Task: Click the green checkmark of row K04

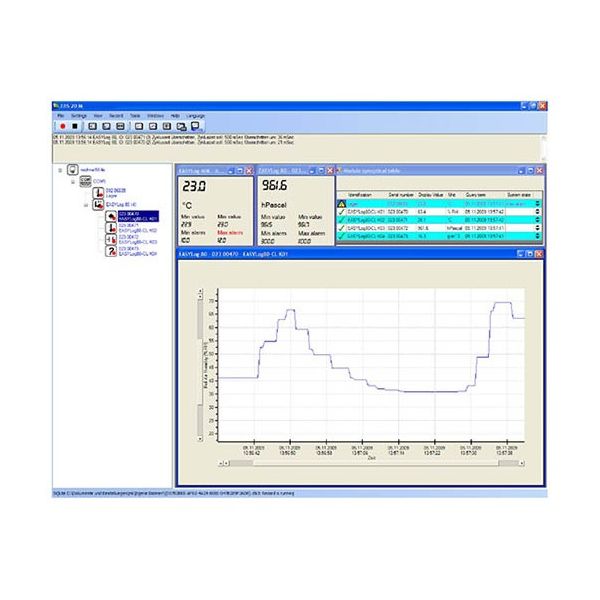Action: pyautogui.click(x=341, y=236)
